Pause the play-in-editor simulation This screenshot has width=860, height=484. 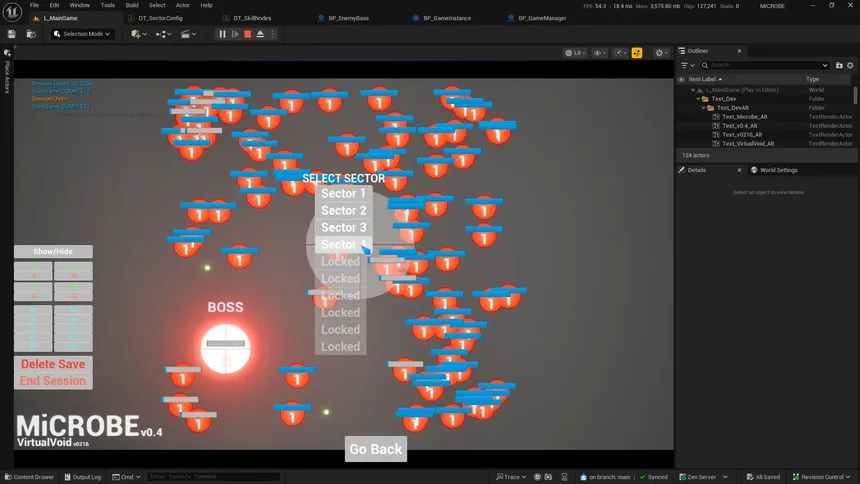(222, 34)
